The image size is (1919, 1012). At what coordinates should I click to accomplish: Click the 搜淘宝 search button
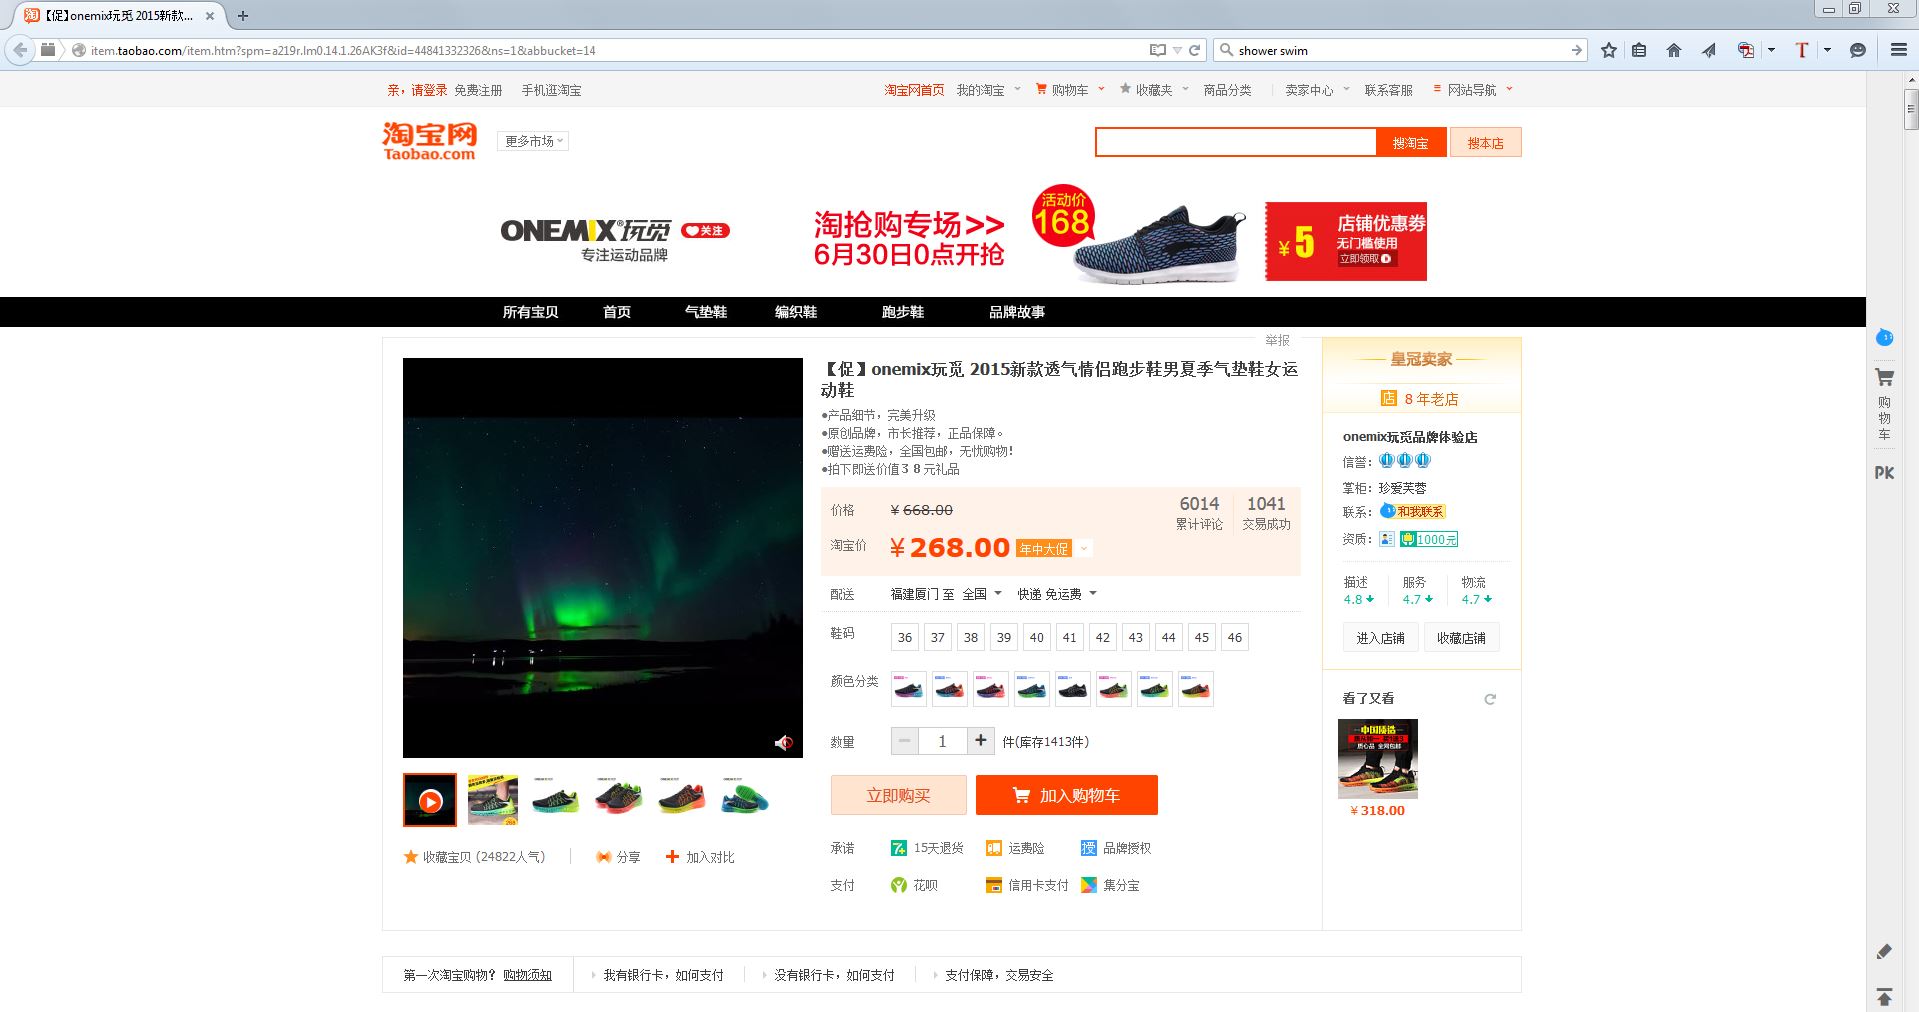(1410, 143)
